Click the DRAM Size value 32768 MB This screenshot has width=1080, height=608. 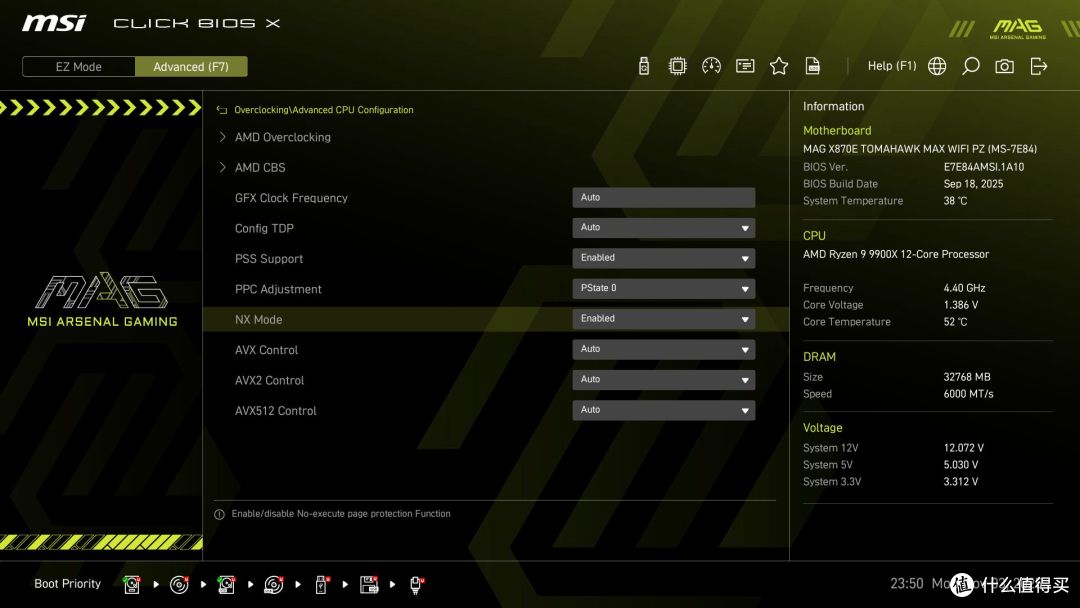pyautogui.click(x=967, y=377)
